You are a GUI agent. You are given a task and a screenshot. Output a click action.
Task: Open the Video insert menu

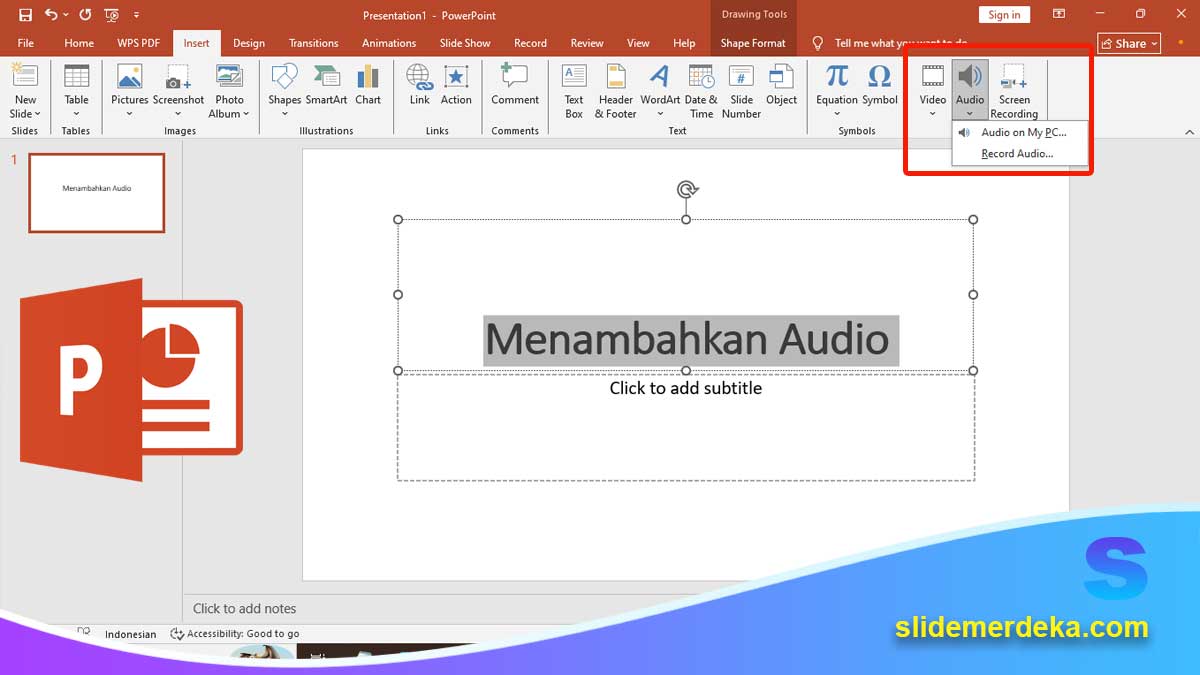[933, 91]
